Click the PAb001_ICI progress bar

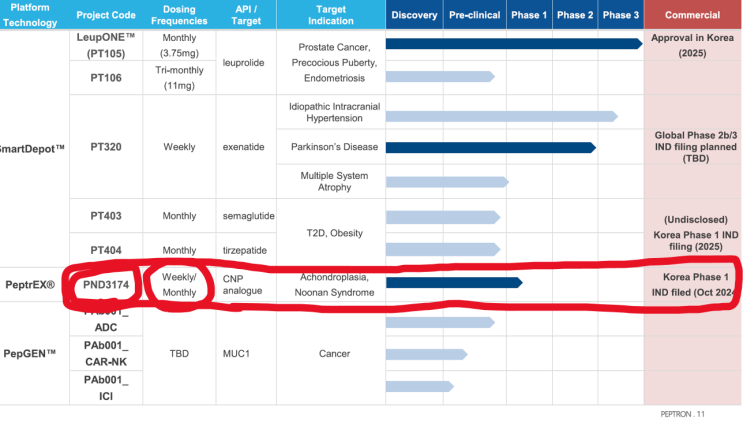click(420, 387)
